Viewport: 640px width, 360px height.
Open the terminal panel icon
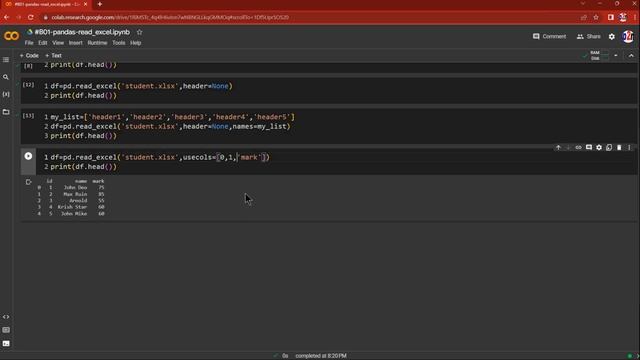click(x=6, y=344)
